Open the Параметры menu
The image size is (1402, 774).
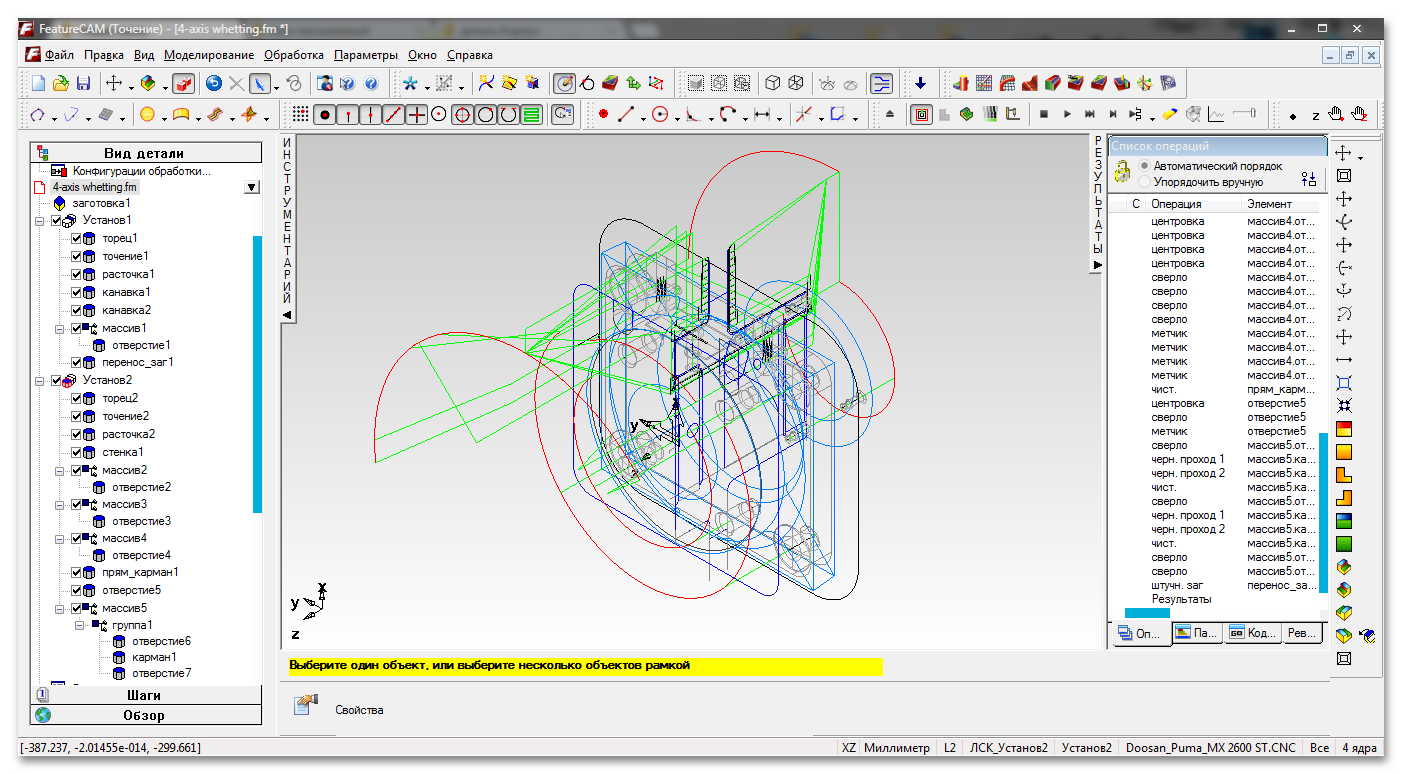pos(366,55)
